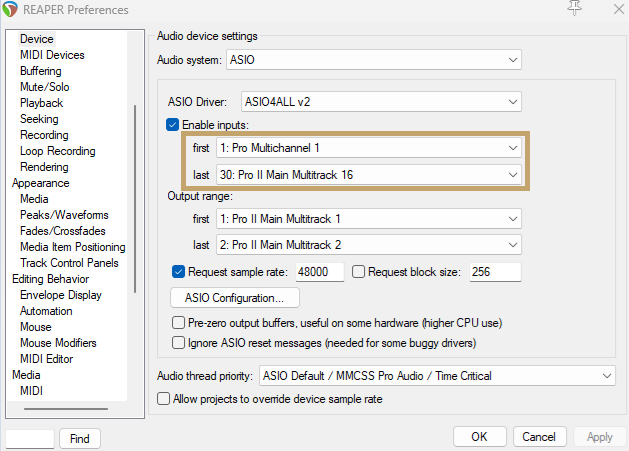This screenshot has width=629, height=451.
Task: Open Loop Recording preferences page
Action: (x=58, y=151)
